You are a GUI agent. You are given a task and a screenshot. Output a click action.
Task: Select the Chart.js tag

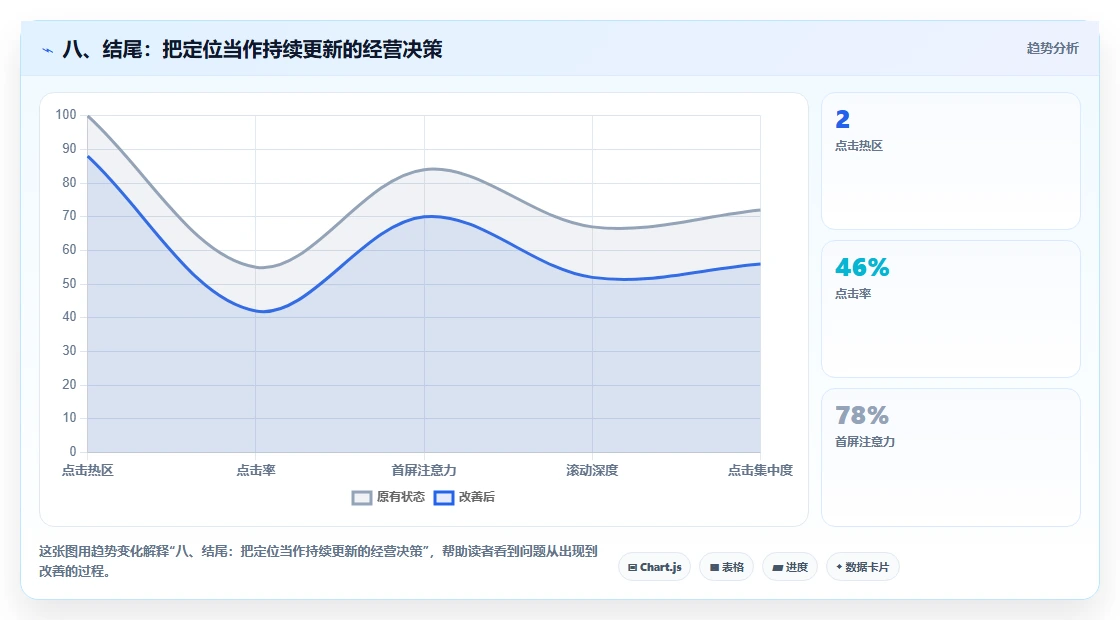[x=654, y=567]
